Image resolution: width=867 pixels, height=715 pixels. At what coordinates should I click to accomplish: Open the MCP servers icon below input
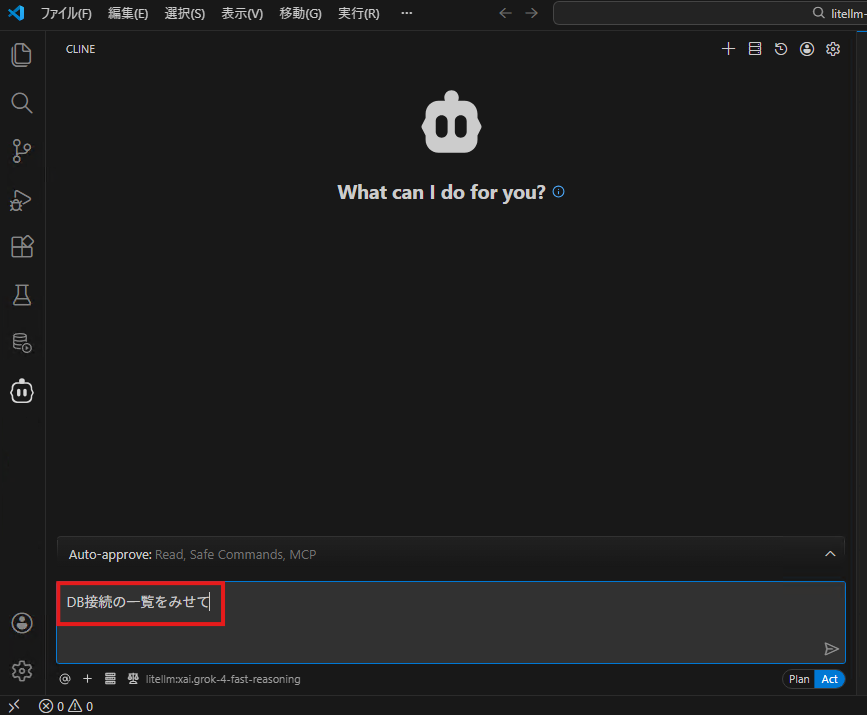110,679
